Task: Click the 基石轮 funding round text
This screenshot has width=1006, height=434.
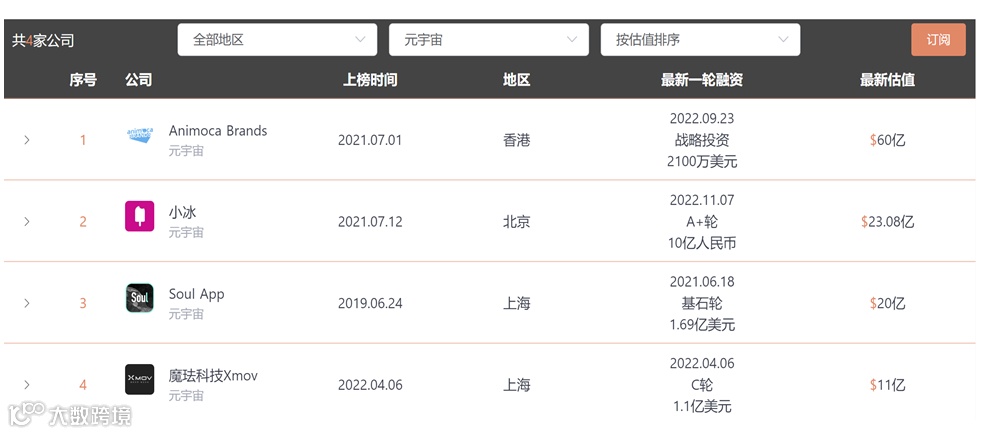Action: [x=702, y=303]
